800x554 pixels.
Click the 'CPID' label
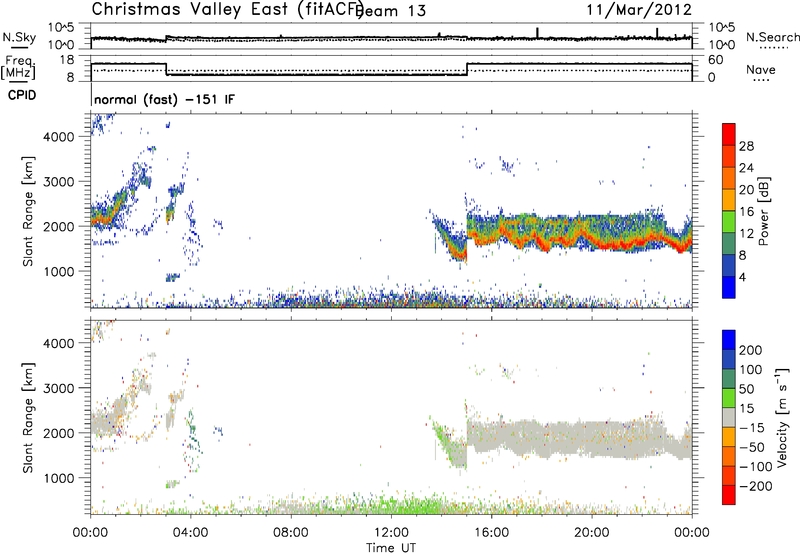pyautogui.click(x=22, y=95)
